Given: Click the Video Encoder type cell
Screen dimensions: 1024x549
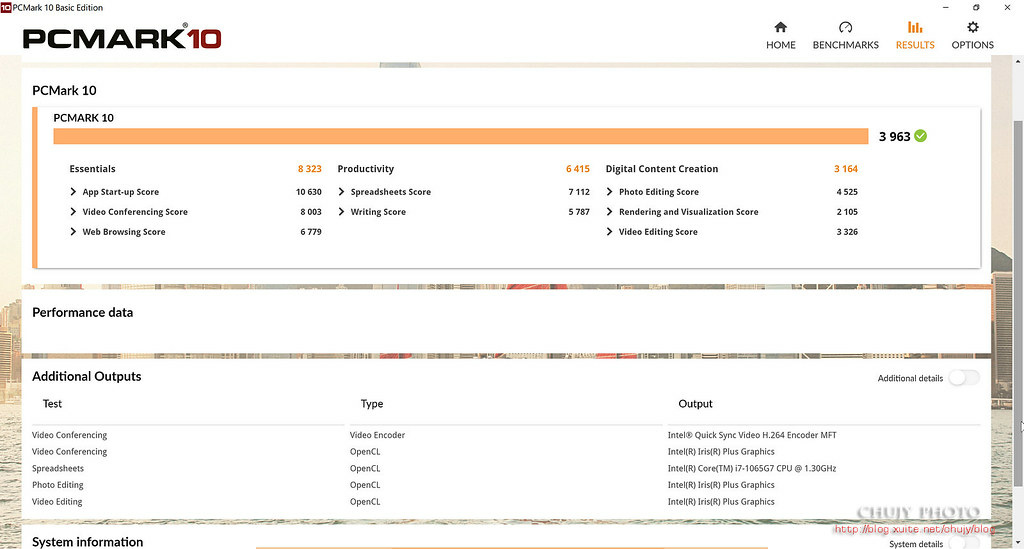Looking at the screenshot, I should pos(377,435).
